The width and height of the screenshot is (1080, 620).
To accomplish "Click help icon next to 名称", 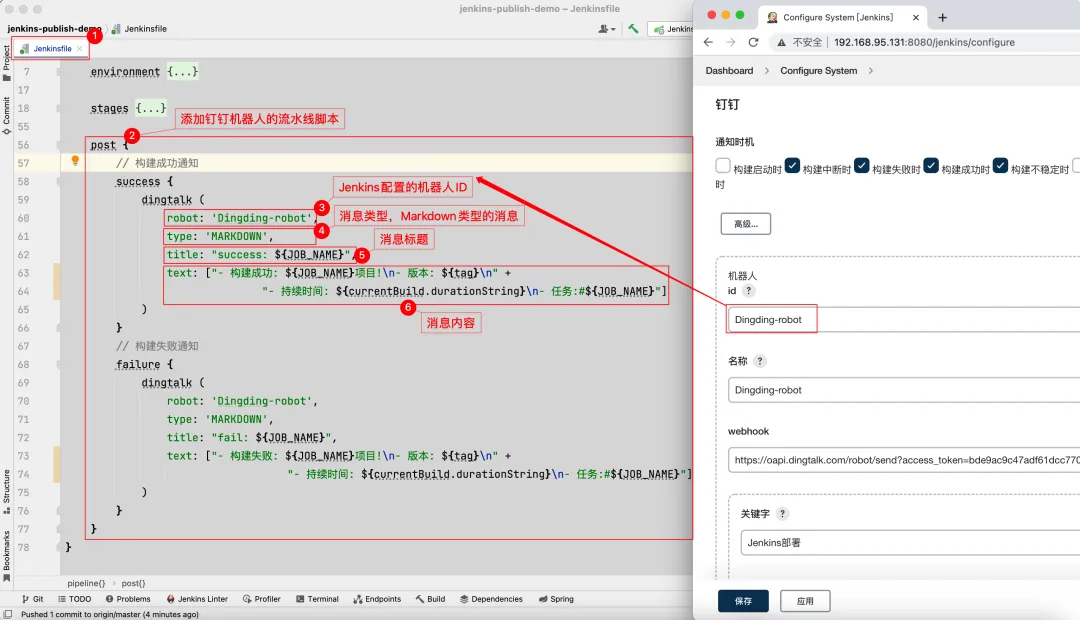I will [x=760, y=361].
